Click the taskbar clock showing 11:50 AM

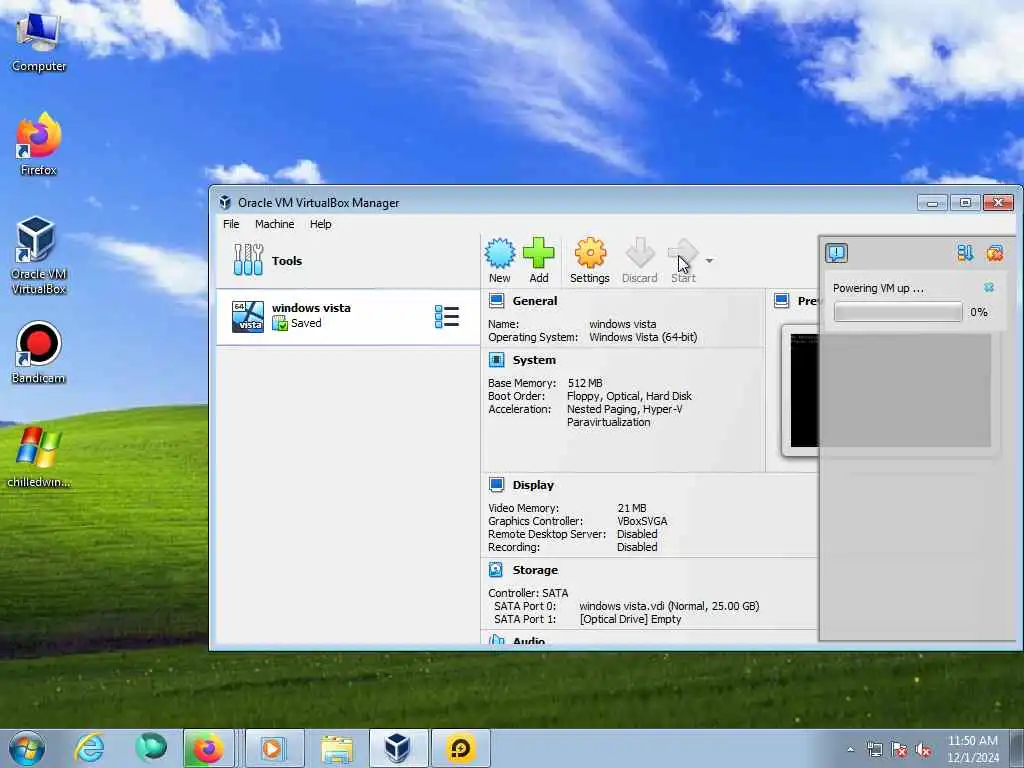click(973, 748)
